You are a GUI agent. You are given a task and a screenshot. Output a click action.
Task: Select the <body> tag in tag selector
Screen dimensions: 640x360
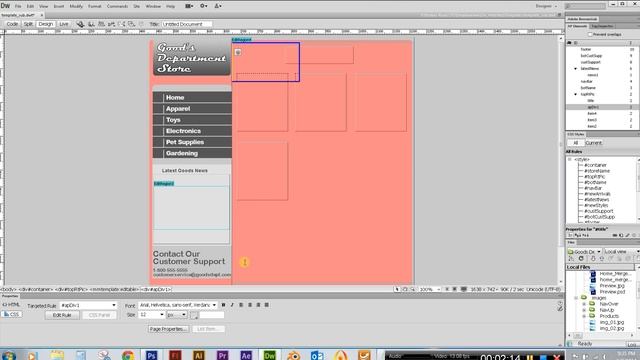click(8, 289)
